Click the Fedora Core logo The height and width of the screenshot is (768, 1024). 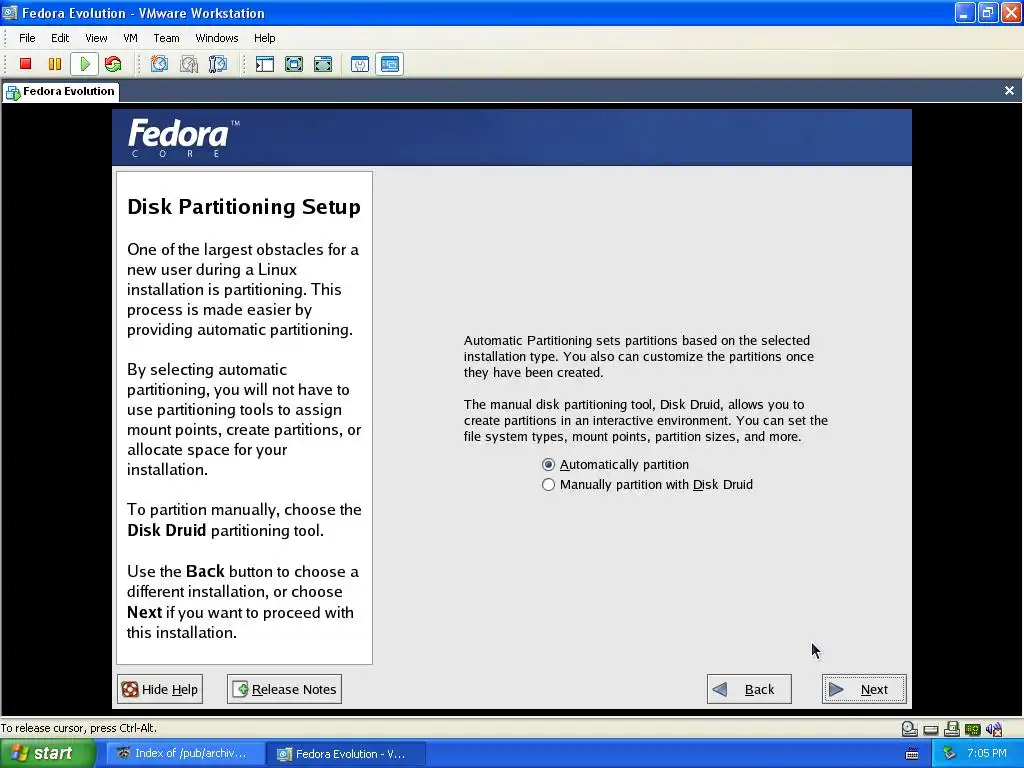(x=184, y=138)
